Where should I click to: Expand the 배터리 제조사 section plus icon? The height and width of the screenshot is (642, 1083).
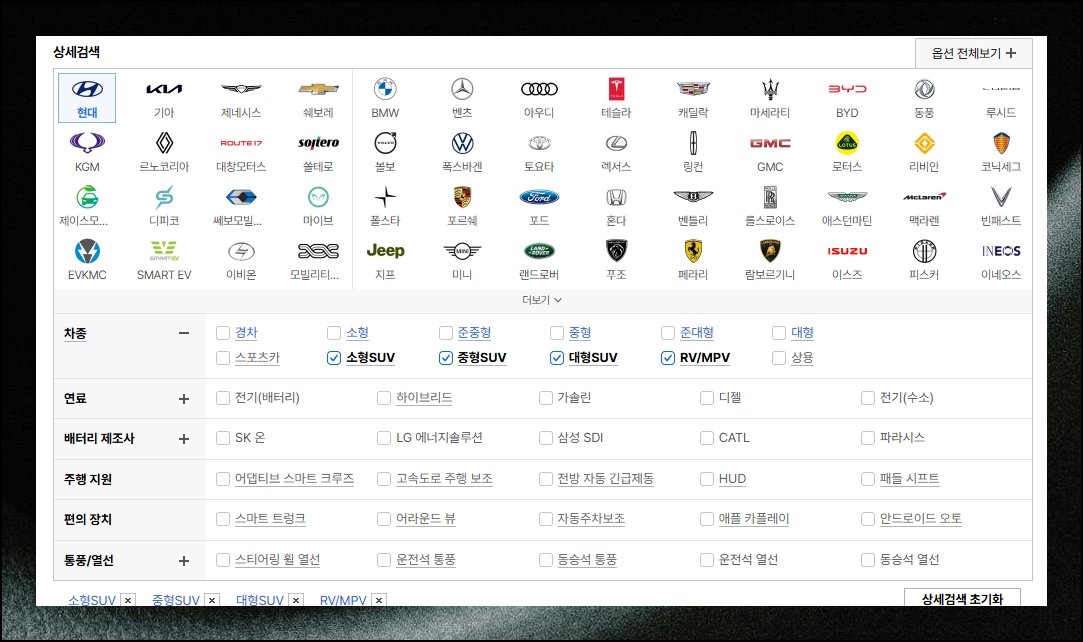coord(184,439)
